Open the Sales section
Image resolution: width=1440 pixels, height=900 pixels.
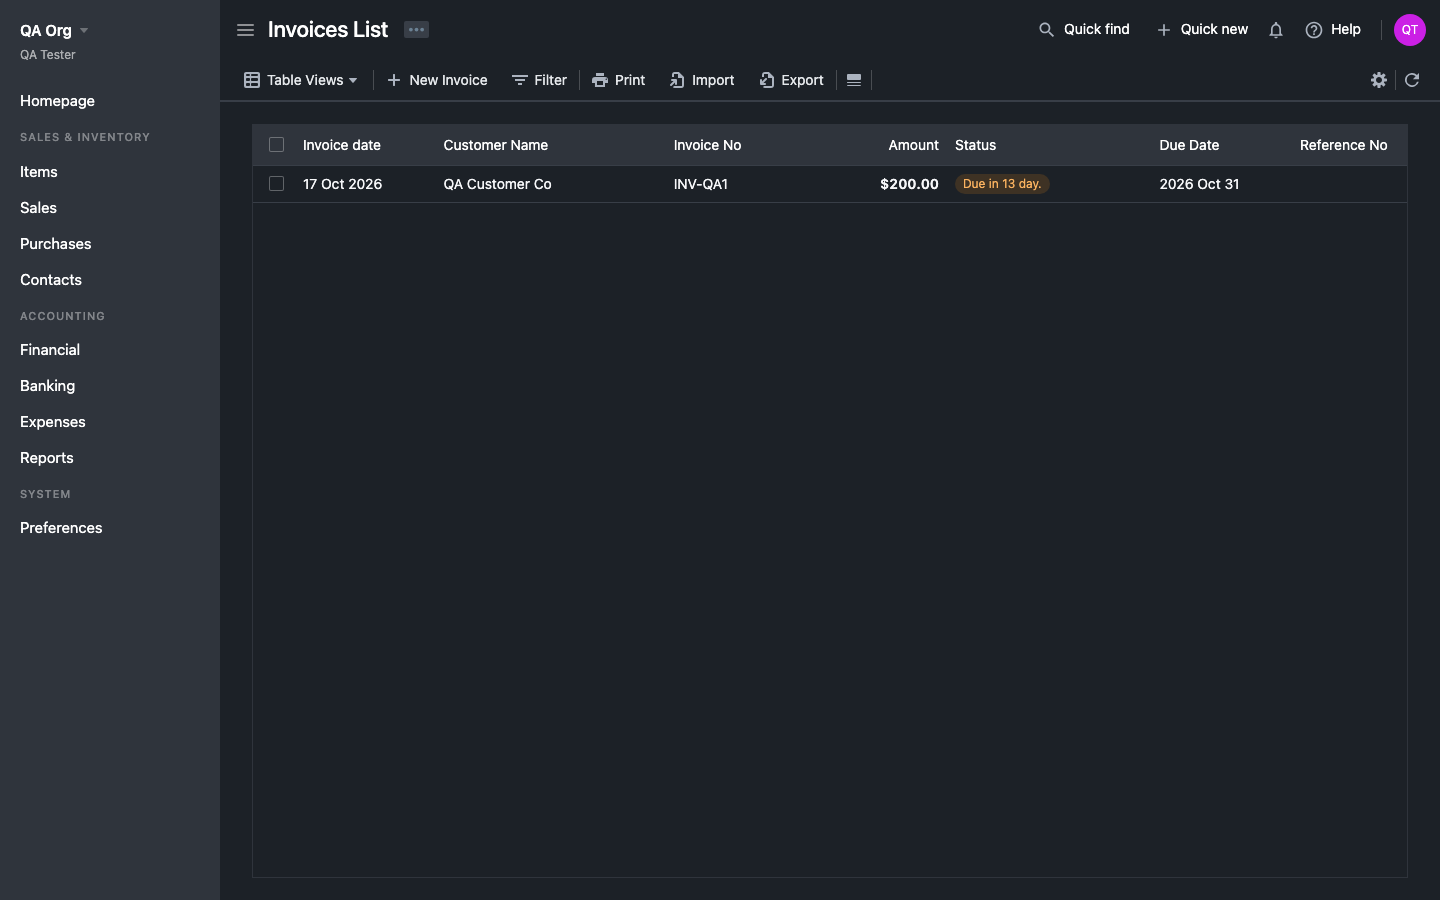click(38, 208)
